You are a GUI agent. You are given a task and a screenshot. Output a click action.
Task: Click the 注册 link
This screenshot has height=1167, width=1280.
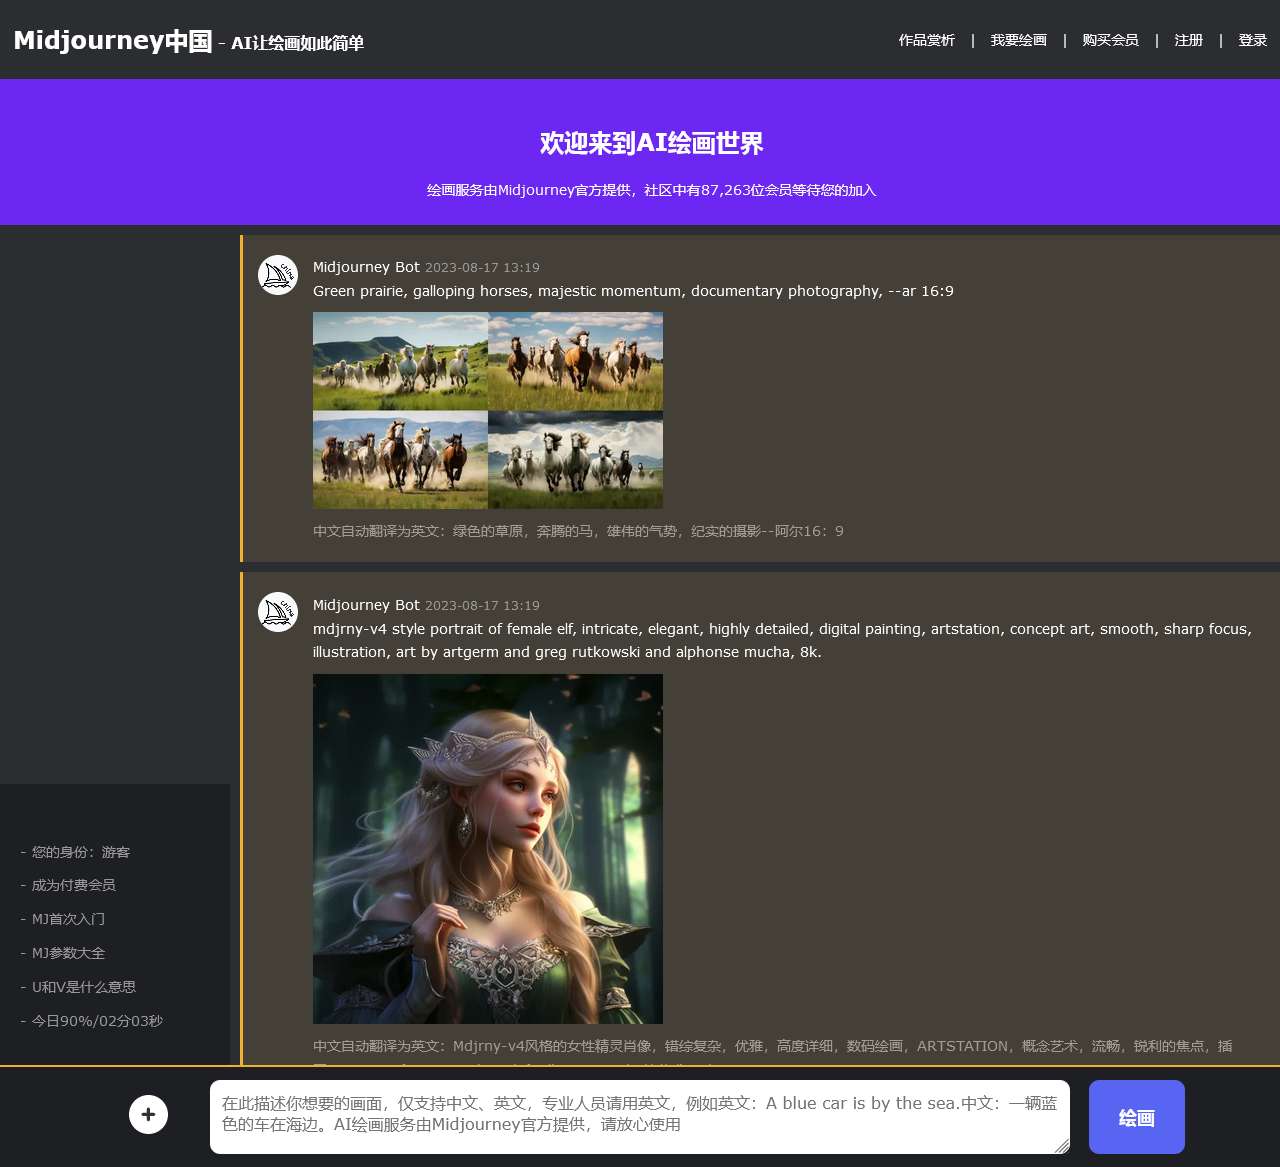tap(1187, 40)
